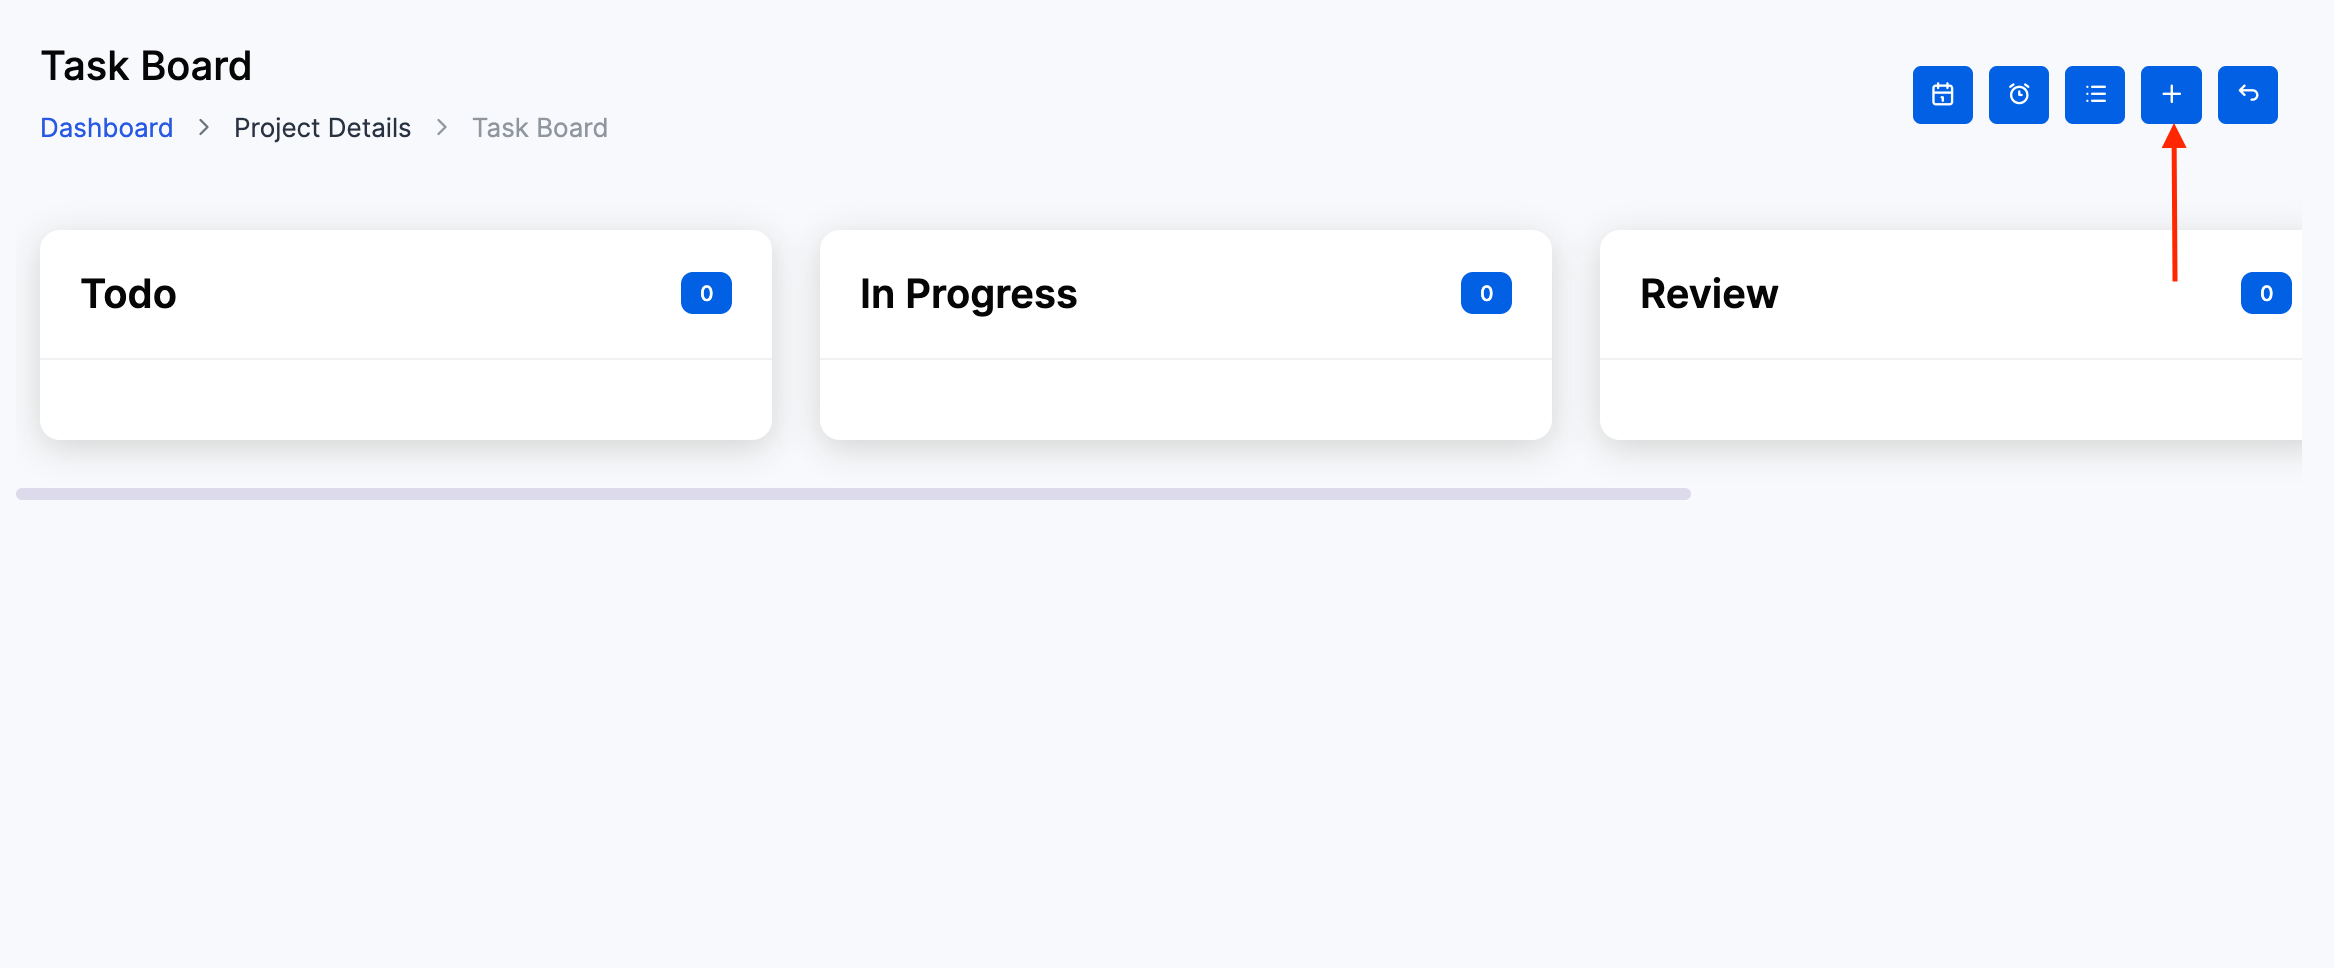Click the Todo count badge
Image resolution: width=2334 pixels, height=968 pixels.
706,293
